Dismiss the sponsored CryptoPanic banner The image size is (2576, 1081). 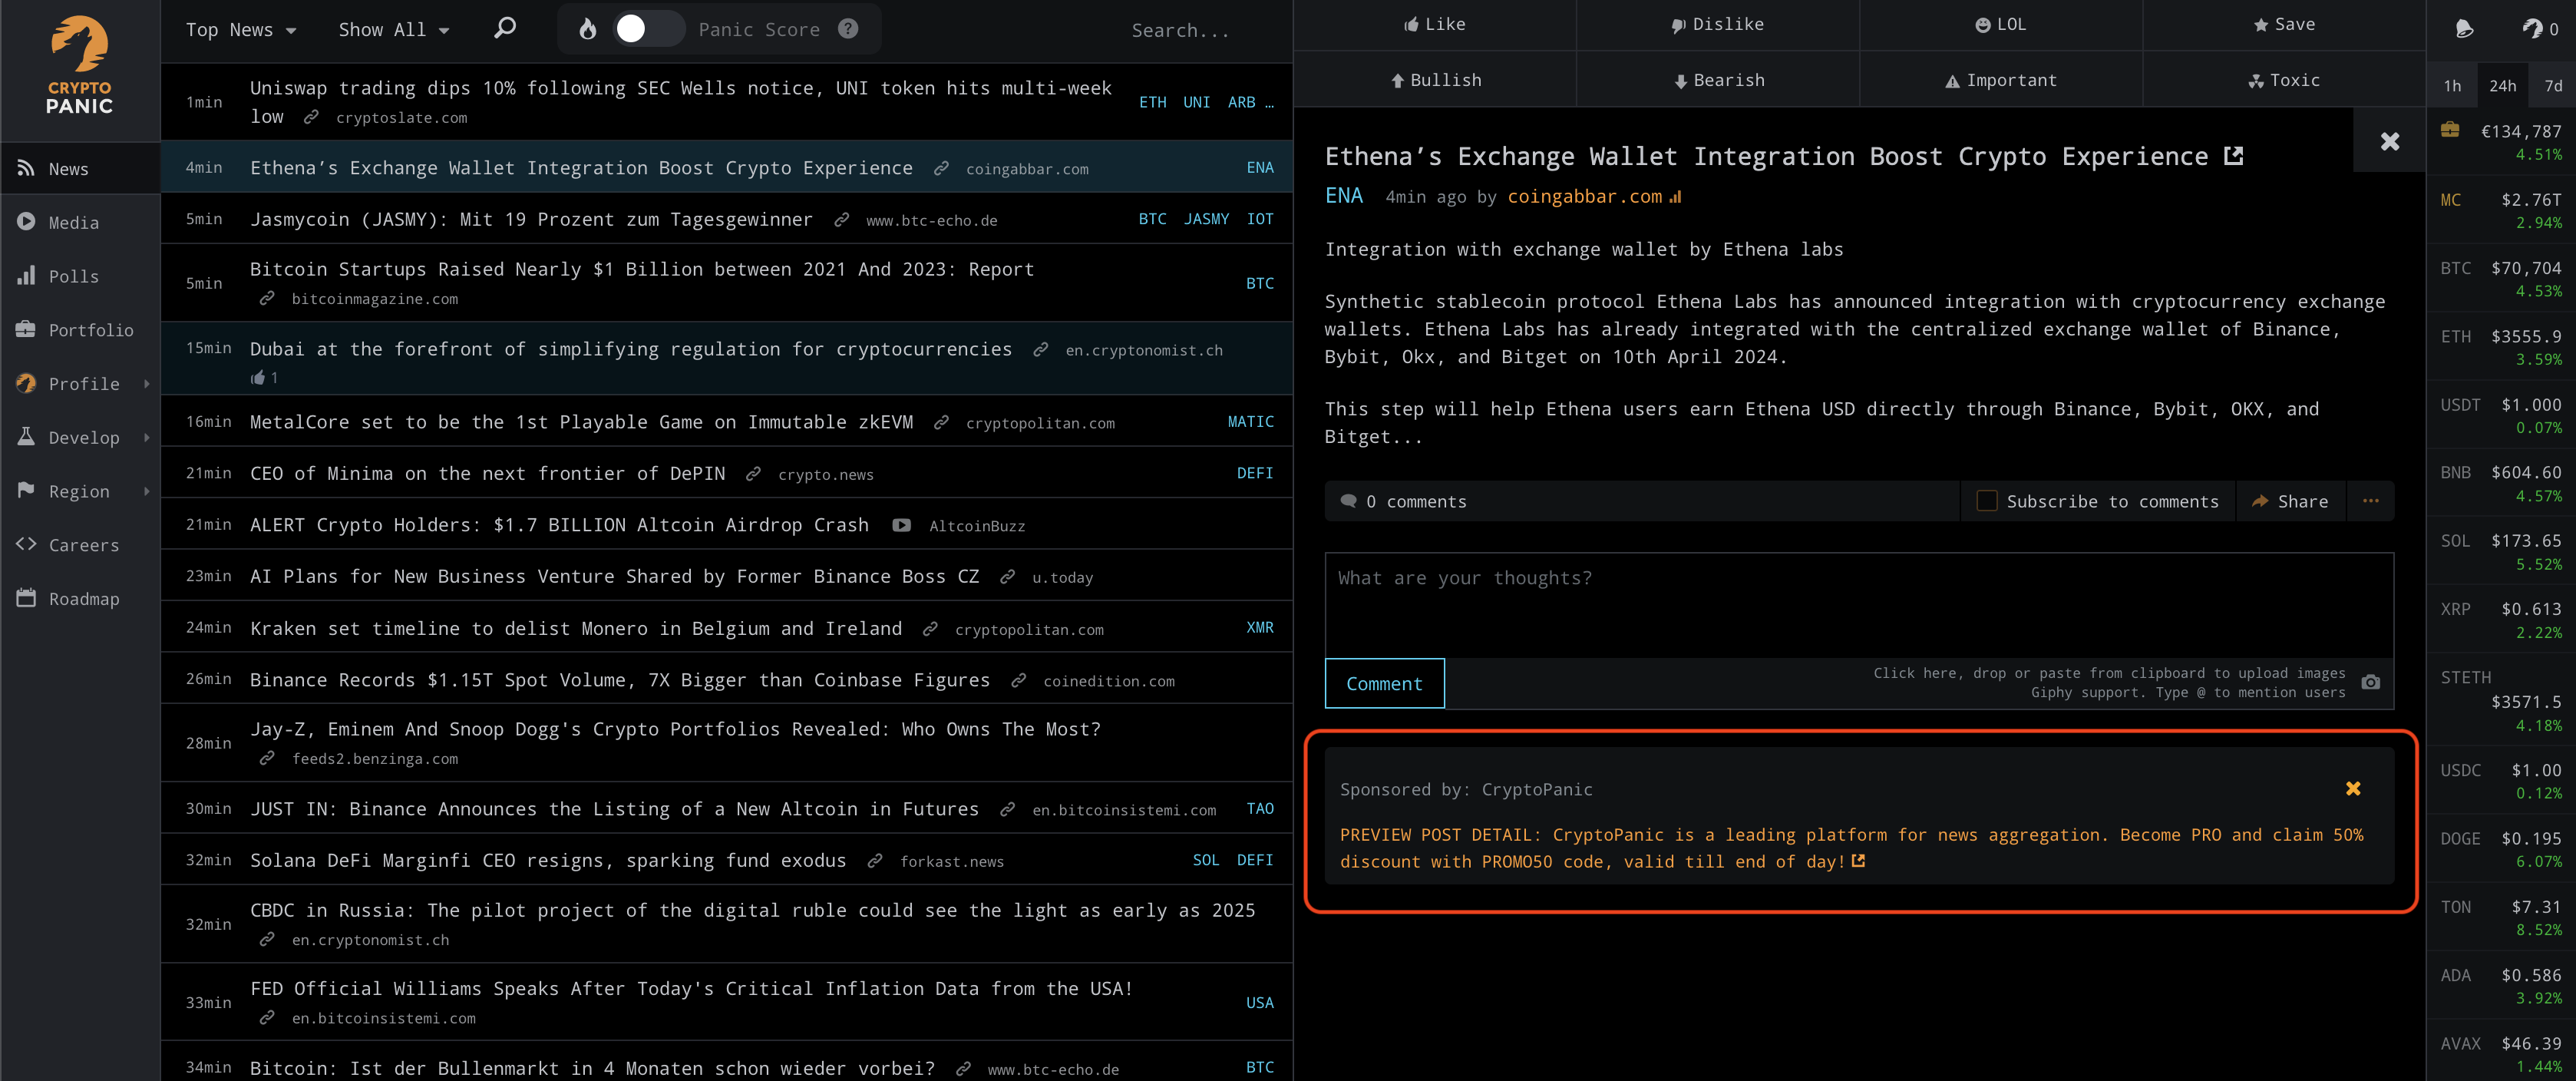pos(2353,789)
